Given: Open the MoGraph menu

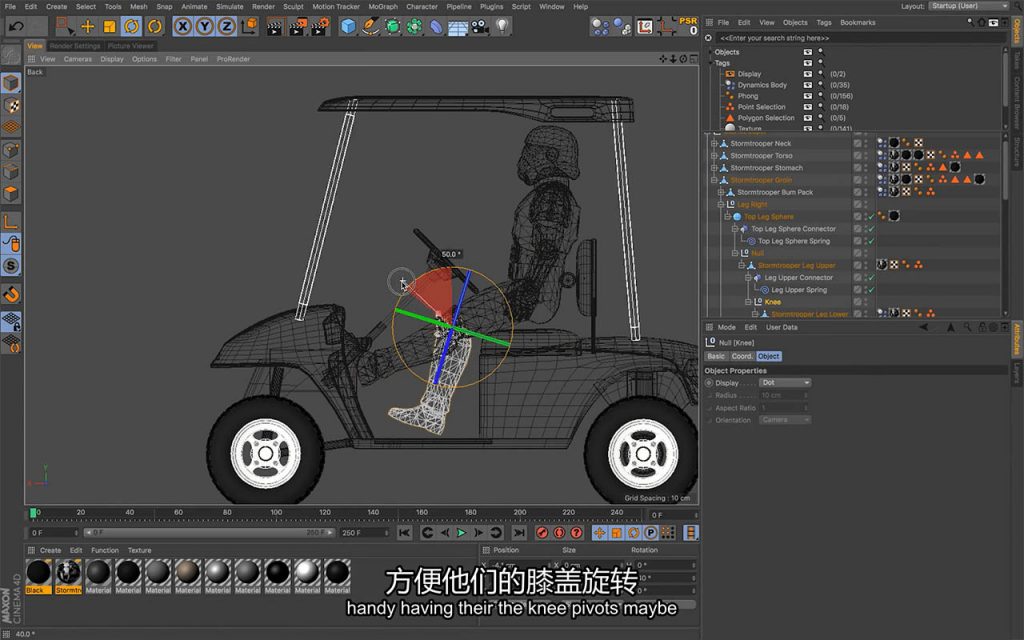Looking at the screenshot, I should [383, 7].
